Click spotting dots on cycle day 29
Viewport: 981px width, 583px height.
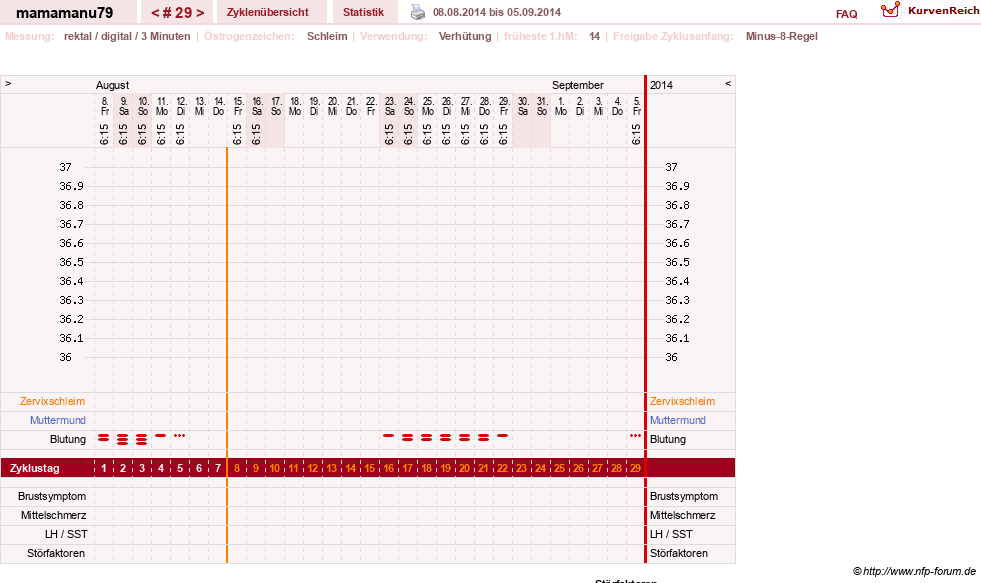tap(635, 435)
